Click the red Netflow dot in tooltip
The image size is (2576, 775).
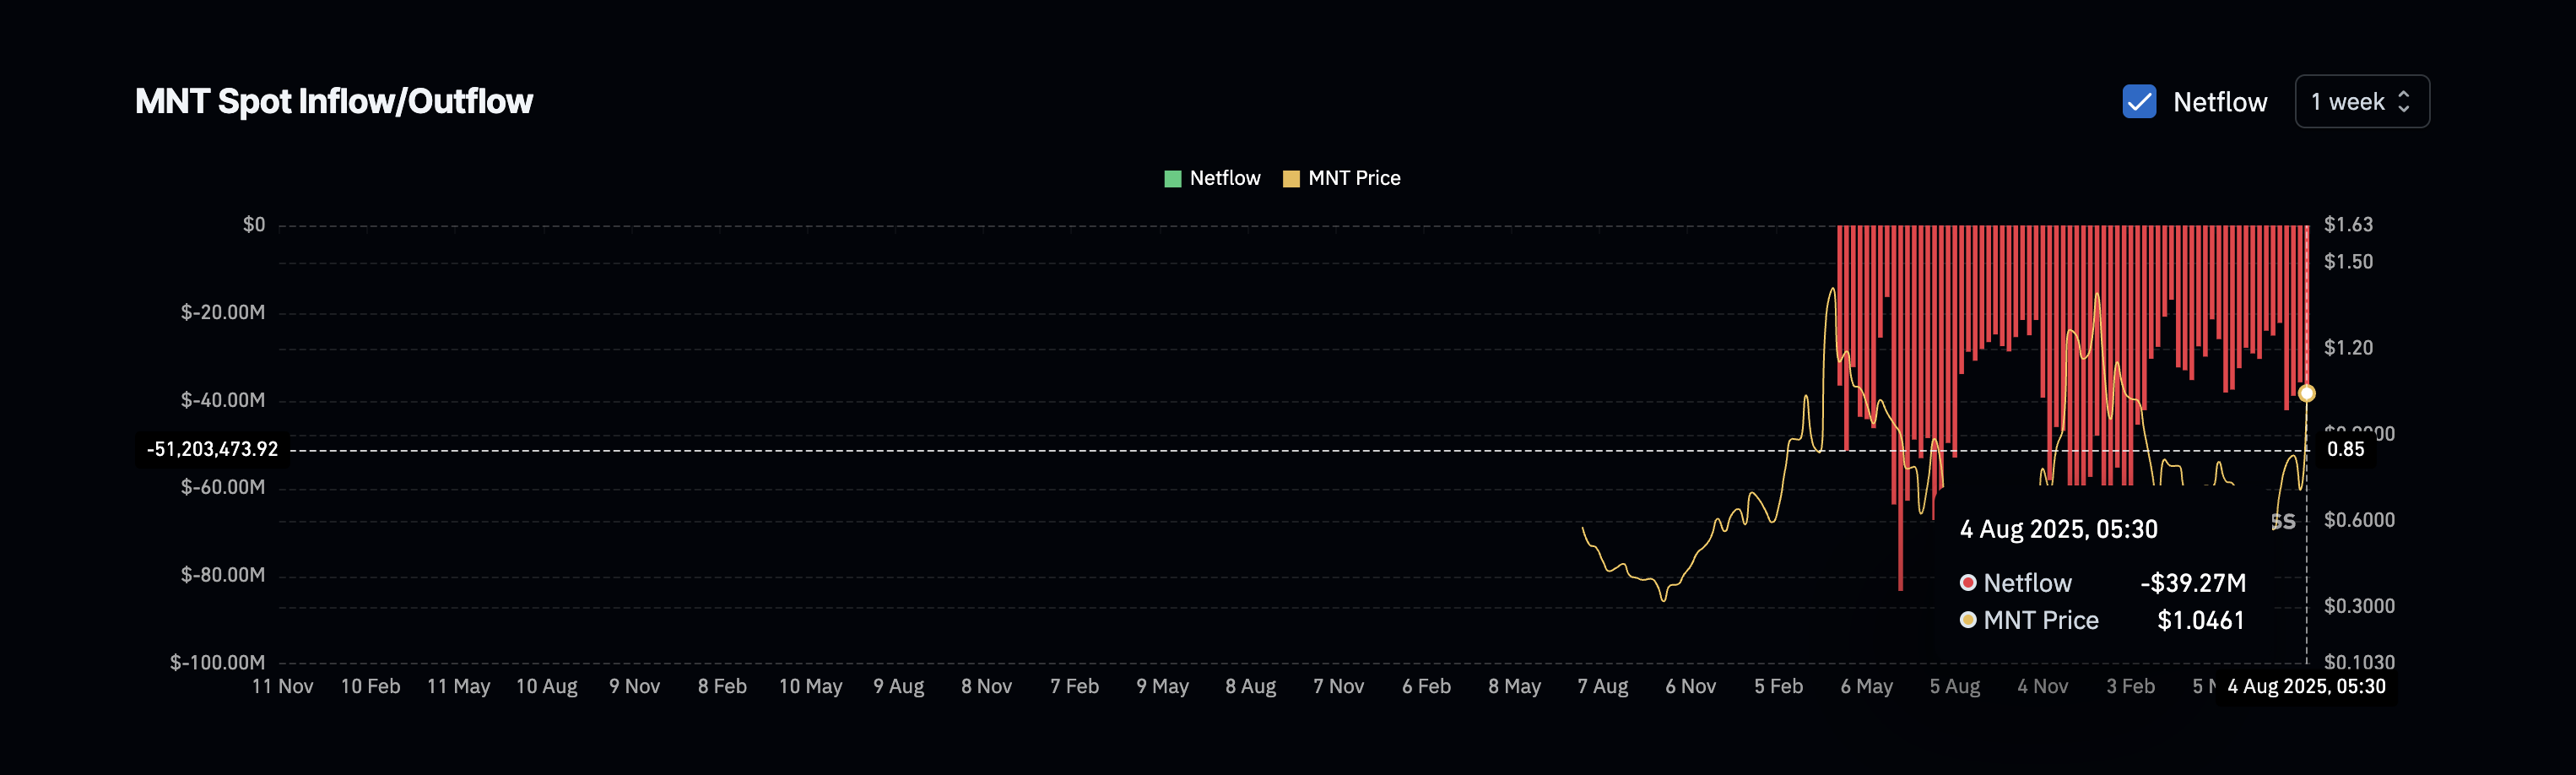1967,583
